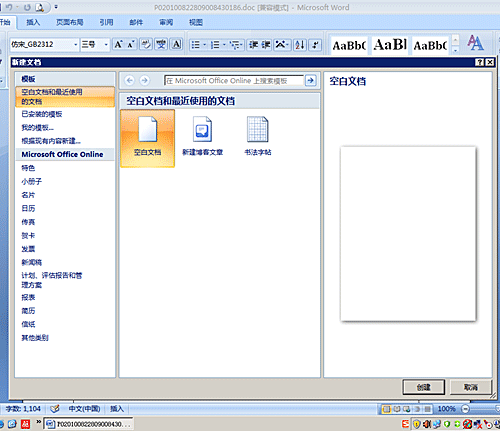The image size is (500, 431).
Task: Expand the styles gallery scroll arrow
Action: [x=455, y=50]
